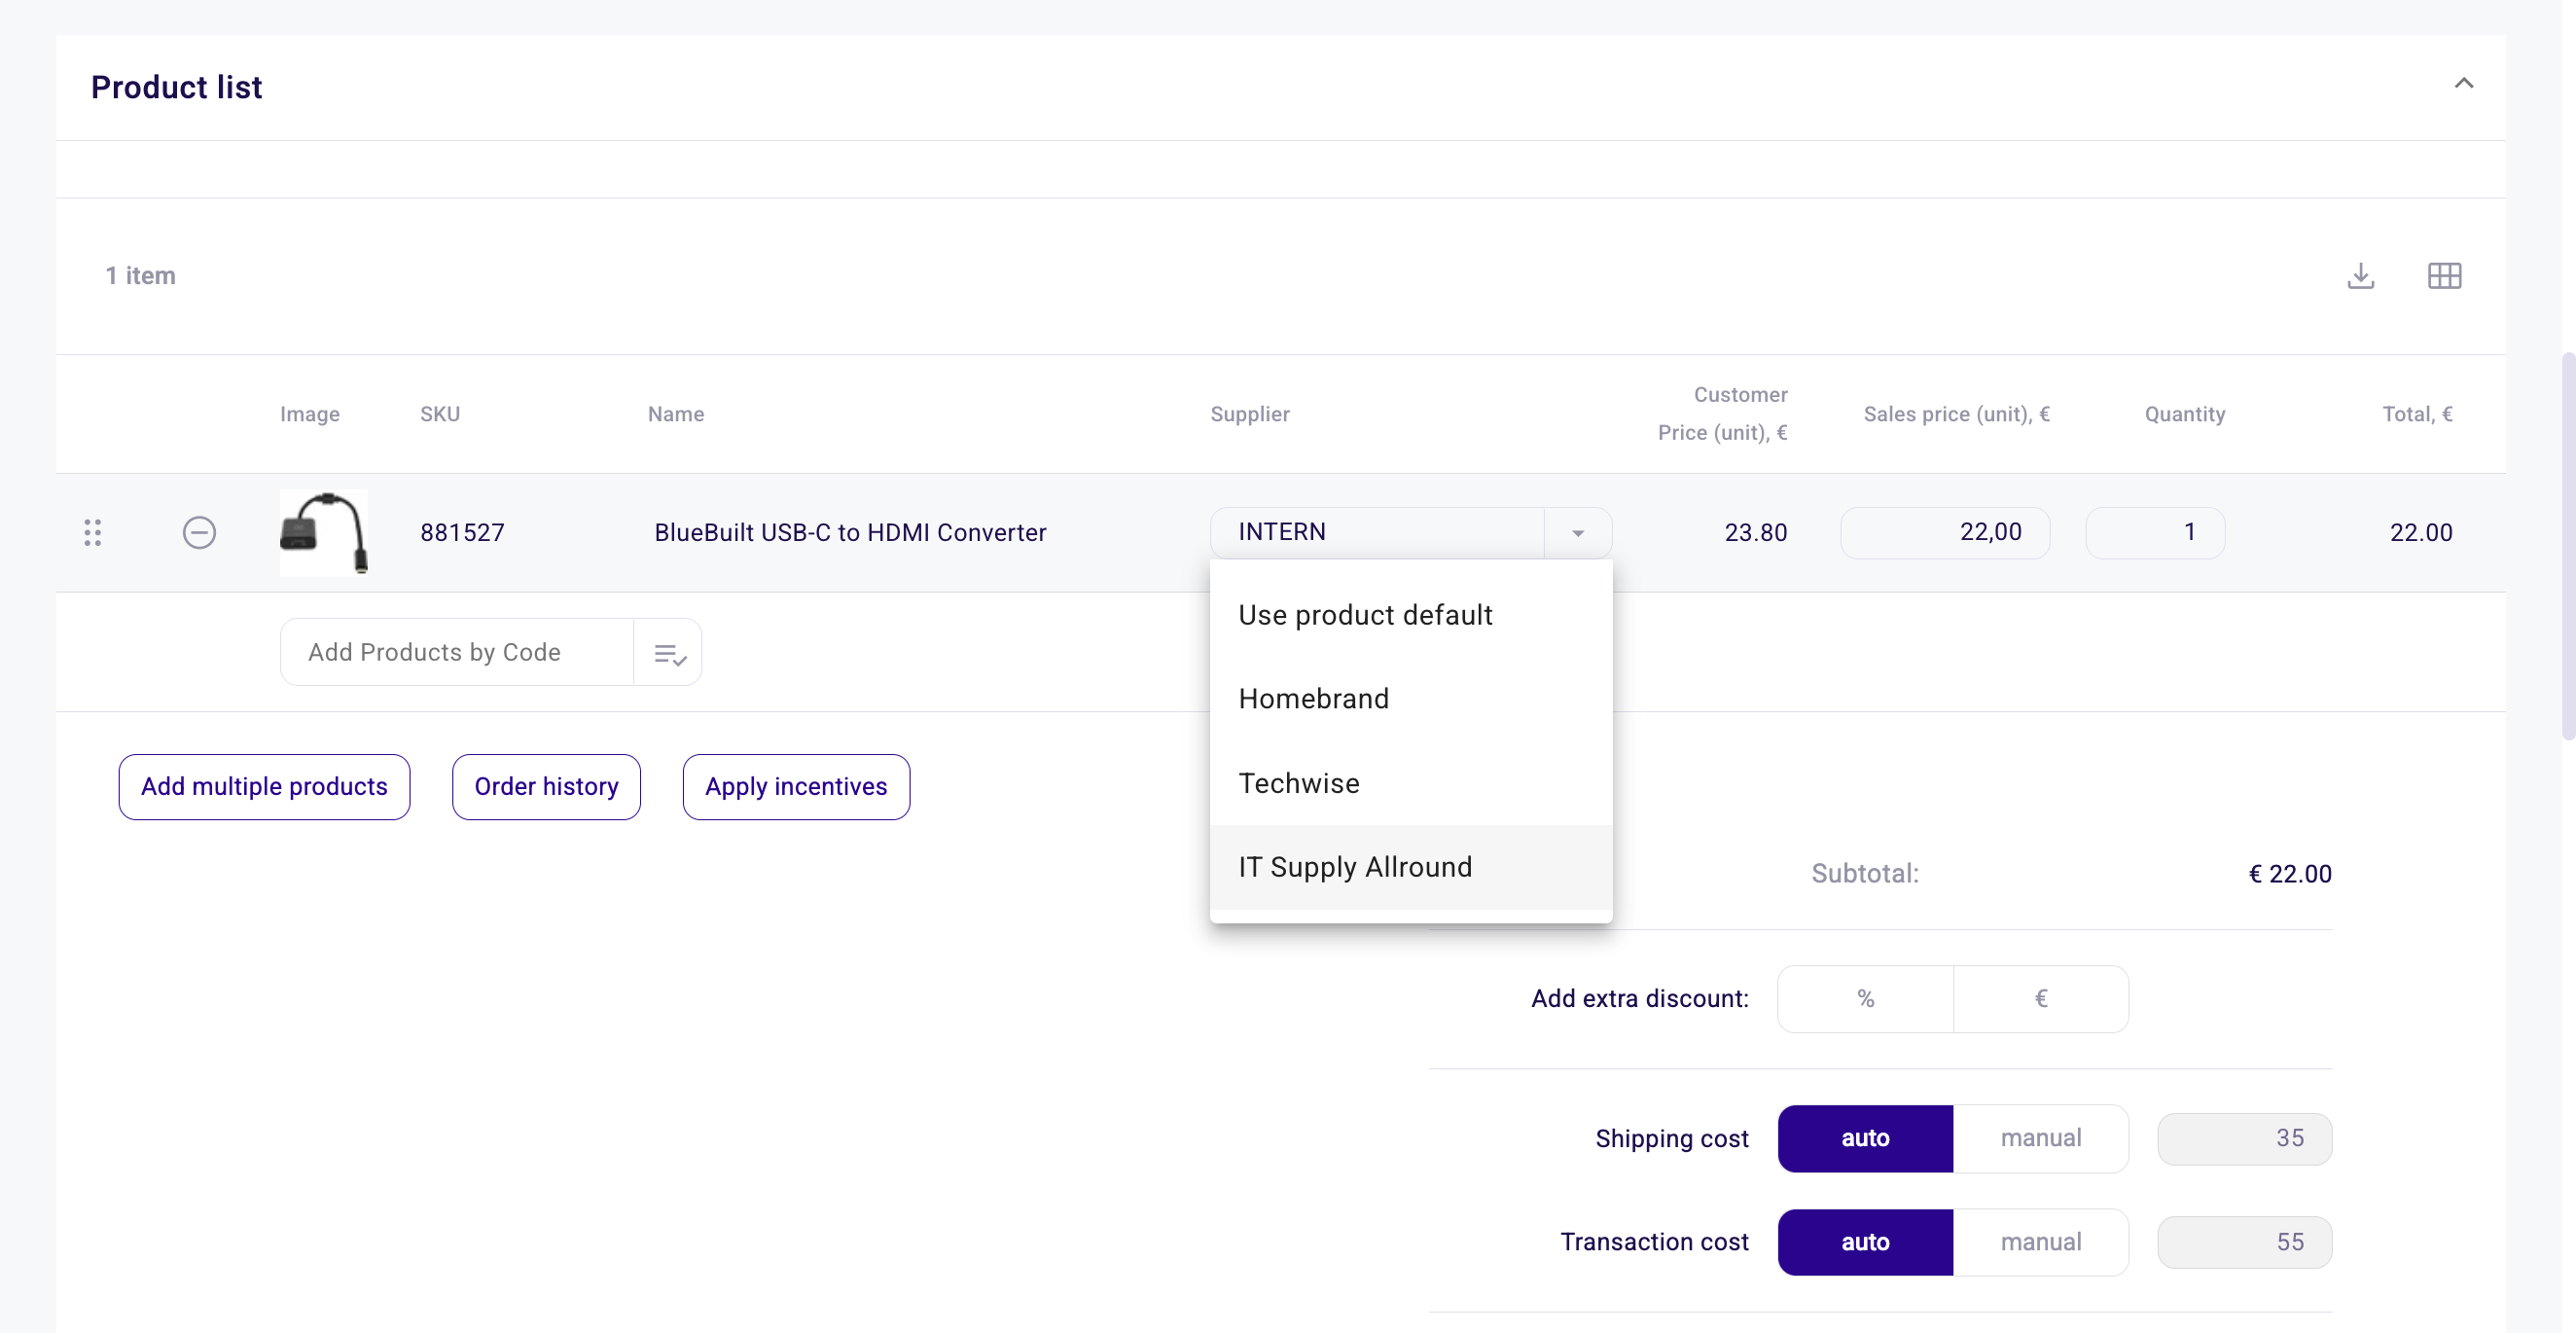Image resolution: width=2576 pixels, height=1333 pixels.
Task: Apply incentives to the quote
Action: coord(796,787)
